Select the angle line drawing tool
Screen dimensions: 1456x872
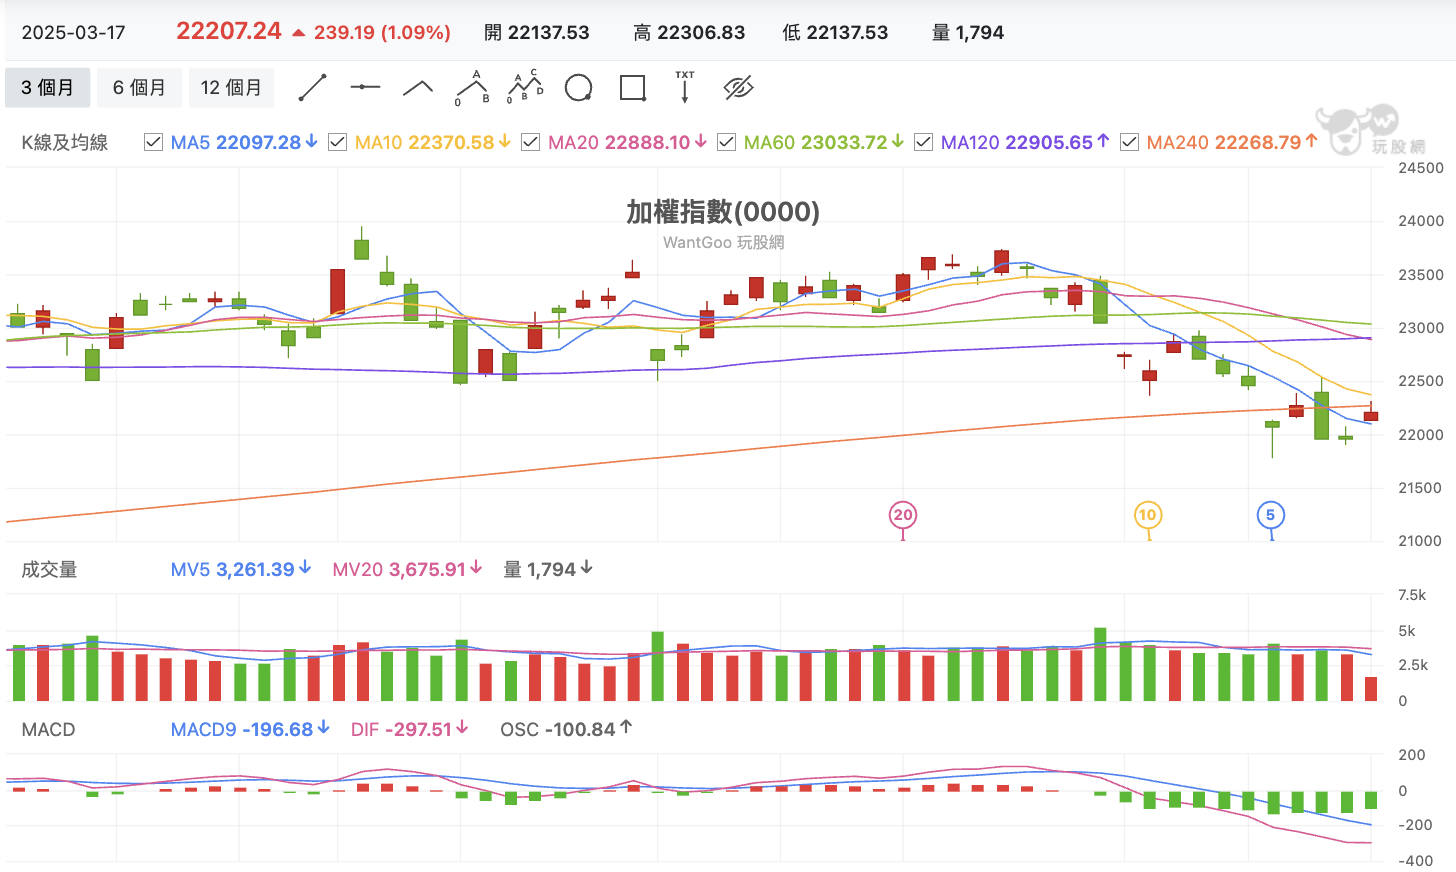click(x=418, y=88)
